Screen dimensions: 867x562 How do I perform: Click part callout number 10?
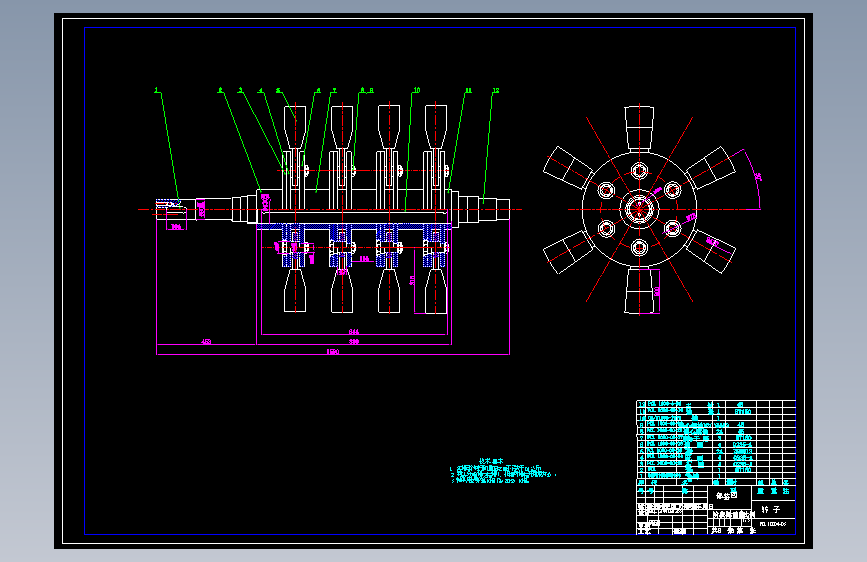coord(416,90)
